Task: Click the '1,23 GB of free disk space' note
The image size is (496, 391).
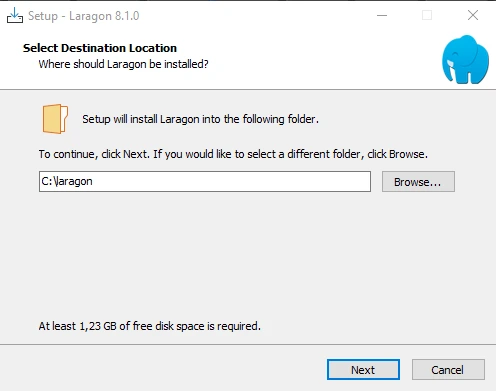Action: tap(150, 326)
